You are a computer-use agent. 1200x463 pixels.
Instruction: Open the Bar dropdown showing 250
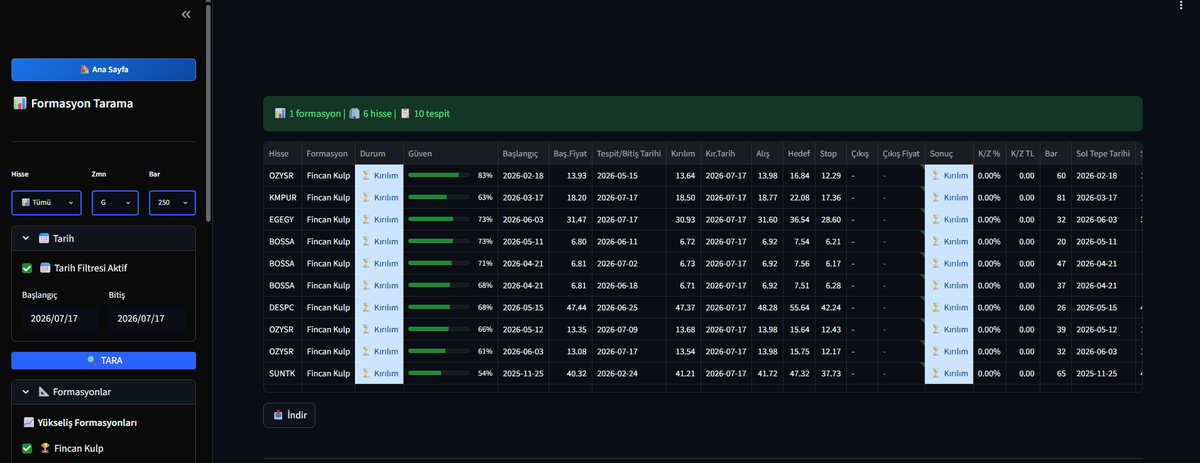coord(172,202)
